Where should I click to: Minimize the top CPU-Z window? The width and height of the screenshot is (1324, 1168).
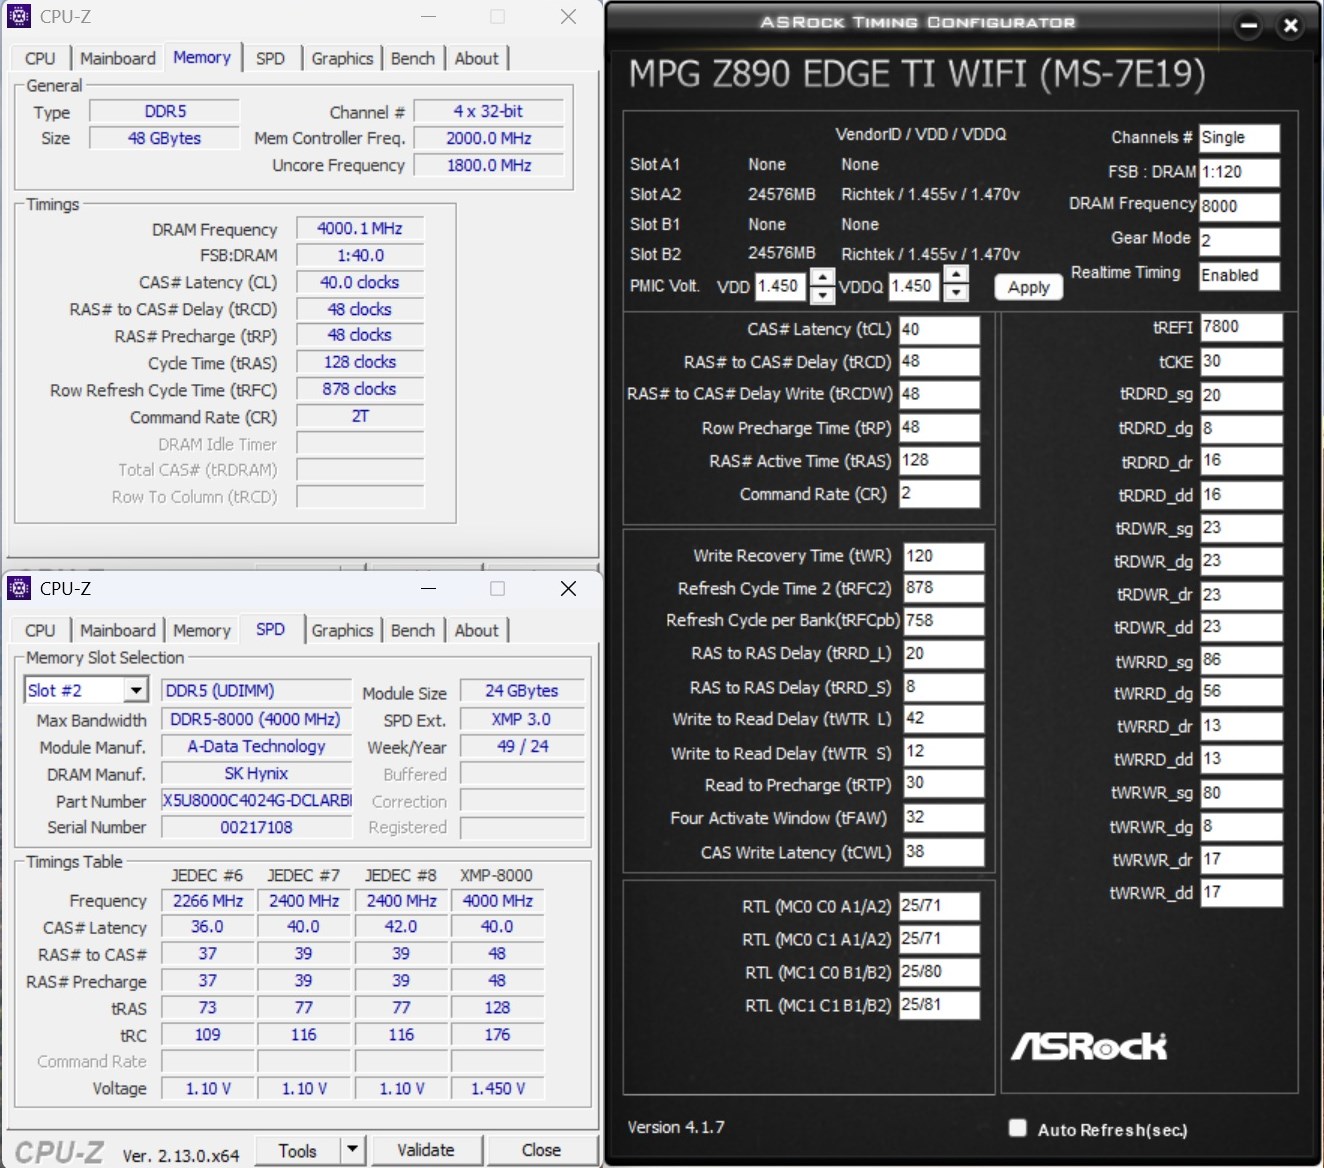(429, 17)
